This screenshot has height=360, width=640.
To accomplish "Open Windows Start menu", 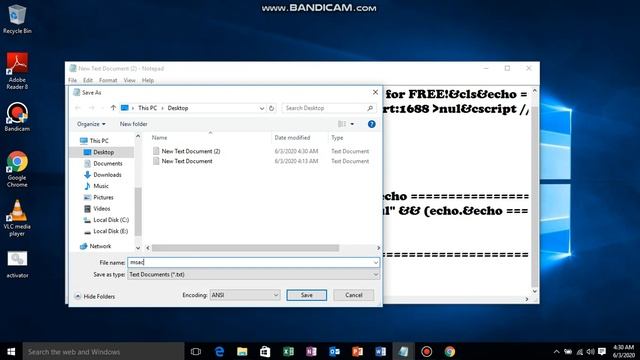I will pyautogui.click(x=11, y=351).
